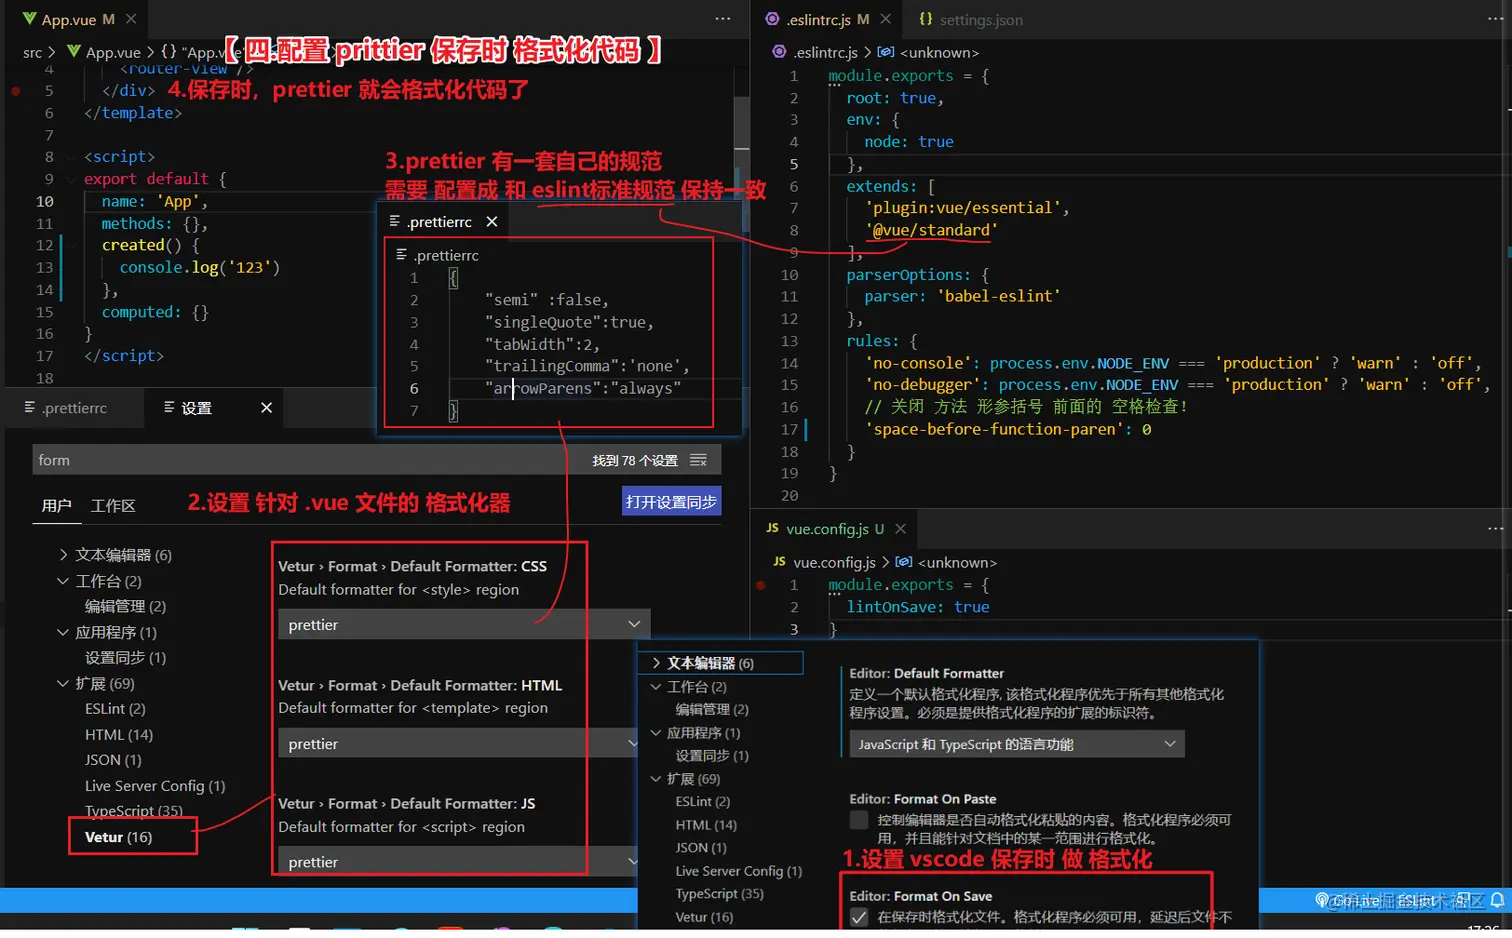The image size is (1512, 938).
Task: Click <unknown> in vue.config.js breadcrumb
Action: click(x=957, y=563)
